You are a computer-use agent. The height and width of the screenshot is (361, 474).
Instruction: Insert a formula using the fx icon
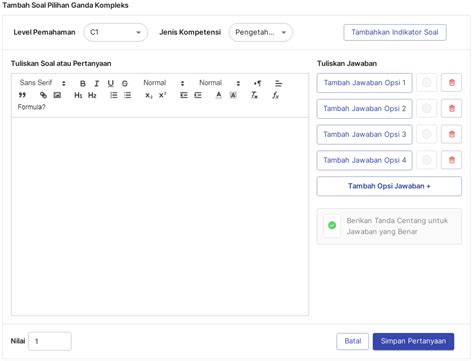coord(275,95)
